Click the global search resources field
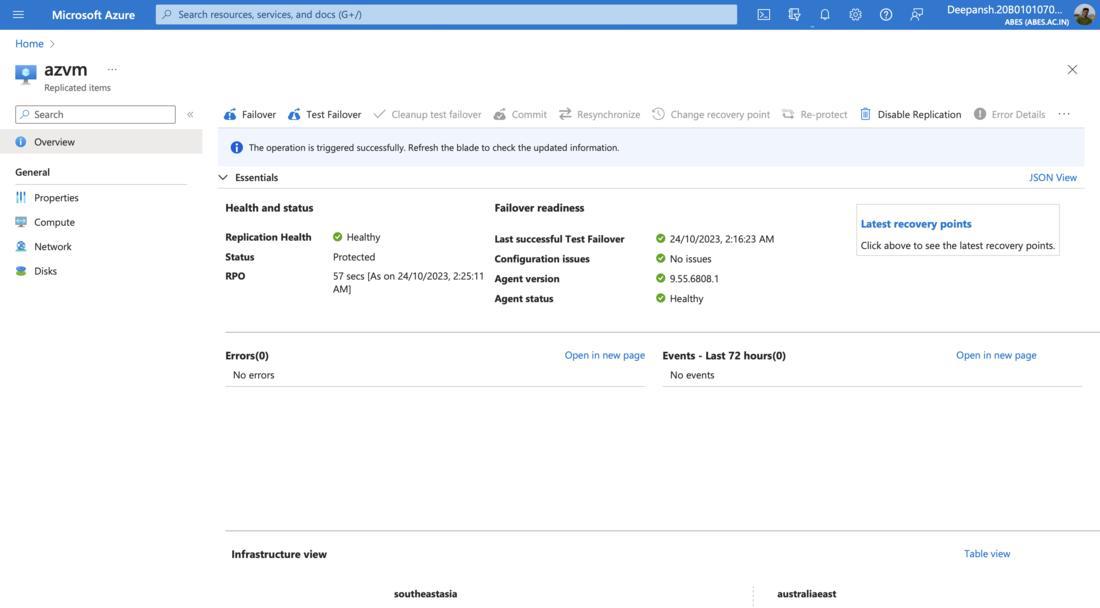 coord(446,14)
